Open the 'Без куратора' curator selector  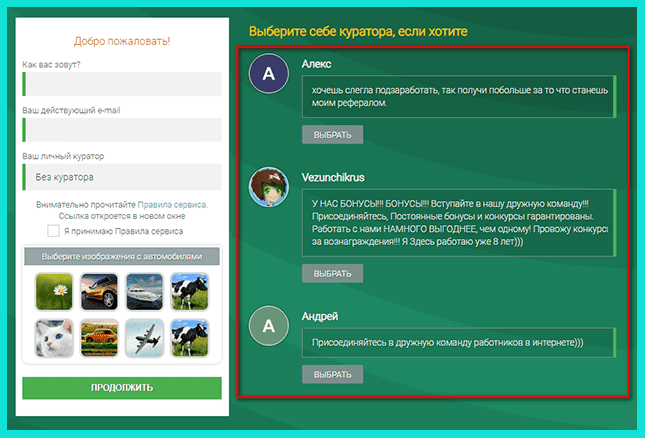pos(121,177)
